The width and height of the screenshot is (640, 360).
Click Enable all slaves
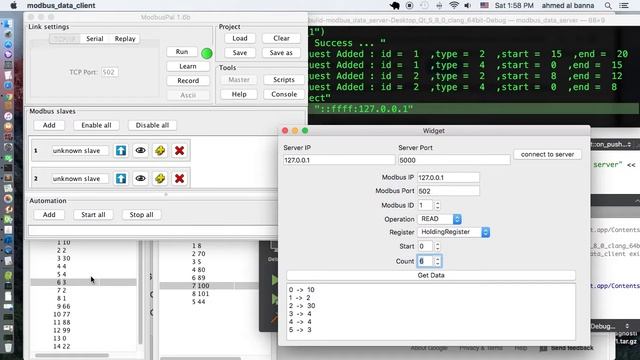(96, 125)
